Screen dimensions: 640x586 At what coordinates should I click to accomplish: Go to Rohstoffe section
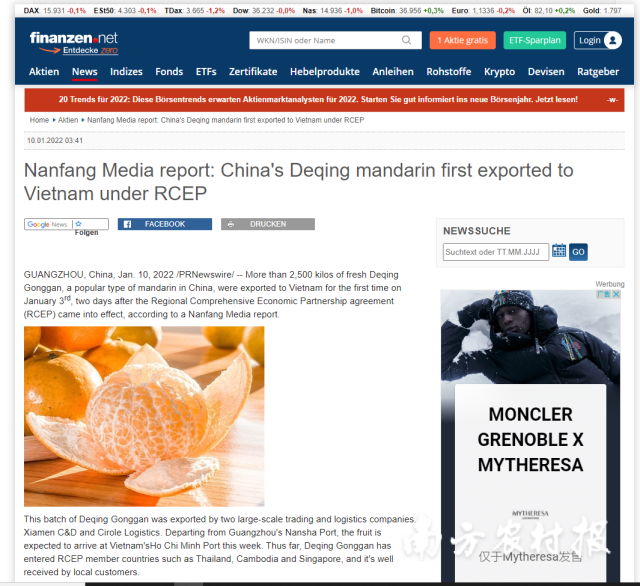(449, 72)
